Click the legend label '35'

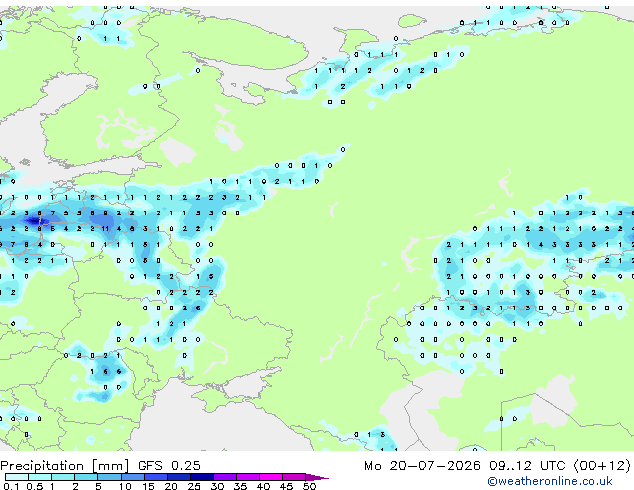241,486
